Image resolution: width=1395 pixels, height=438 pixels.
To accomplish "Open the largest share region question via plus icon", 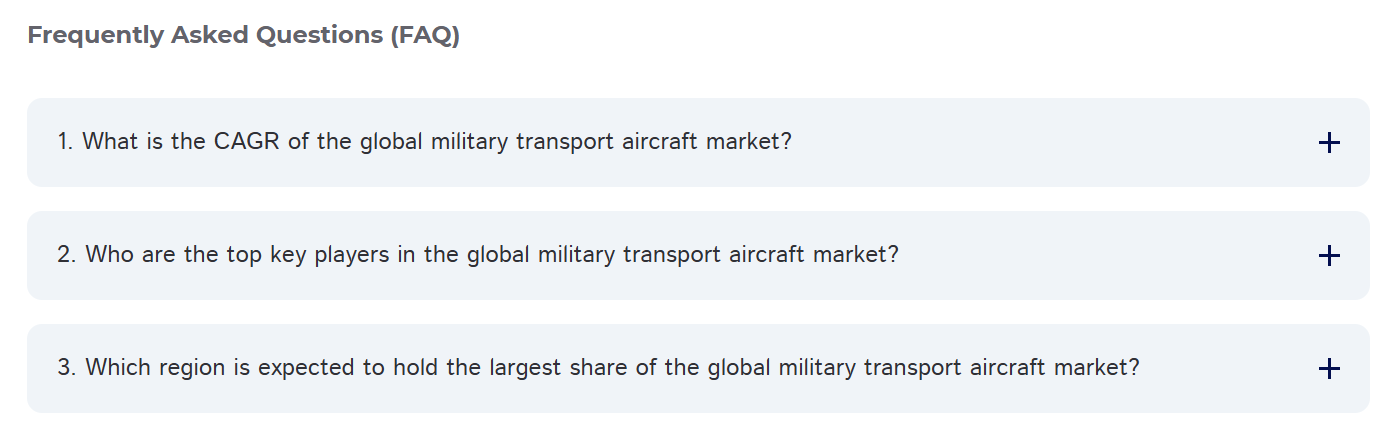I will click(x=1328, y=369).
